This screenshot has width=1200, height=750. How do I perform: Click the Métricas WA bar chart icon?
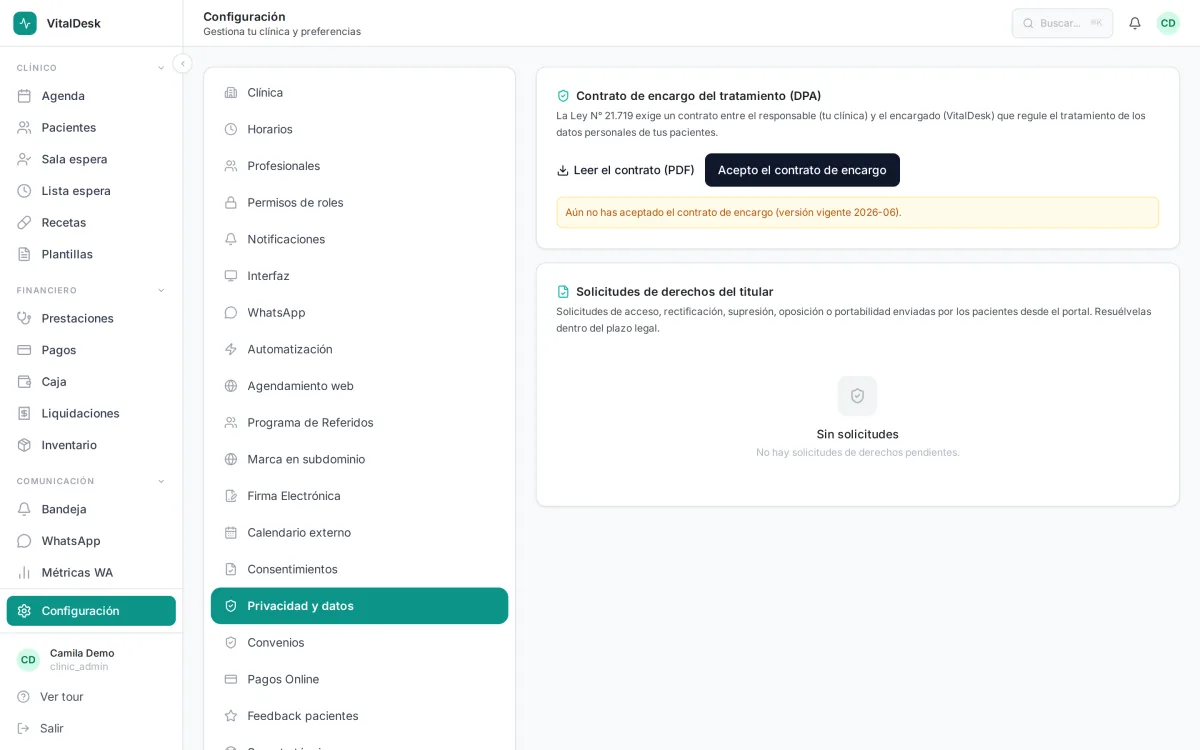pos(24,573)
